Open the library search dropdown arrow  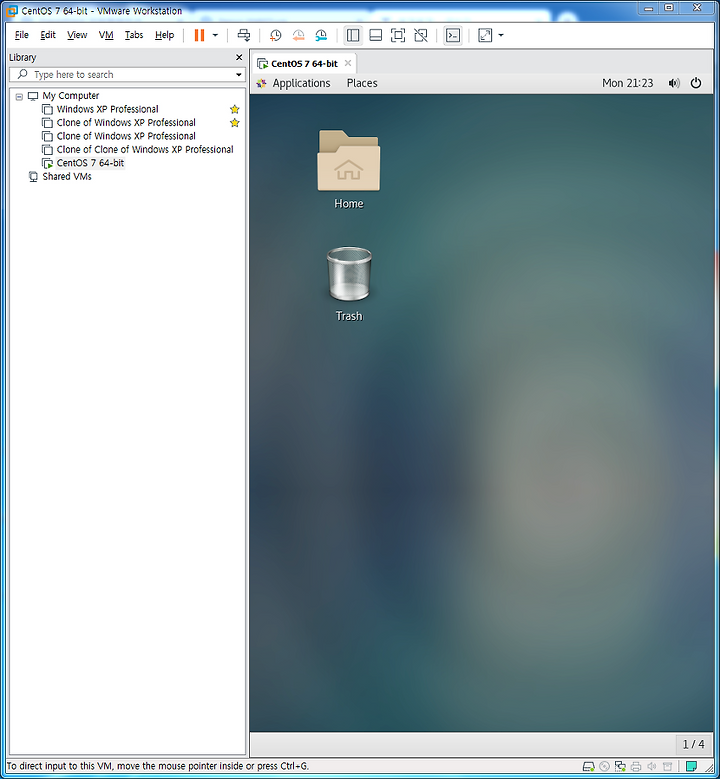coord(239,75)
